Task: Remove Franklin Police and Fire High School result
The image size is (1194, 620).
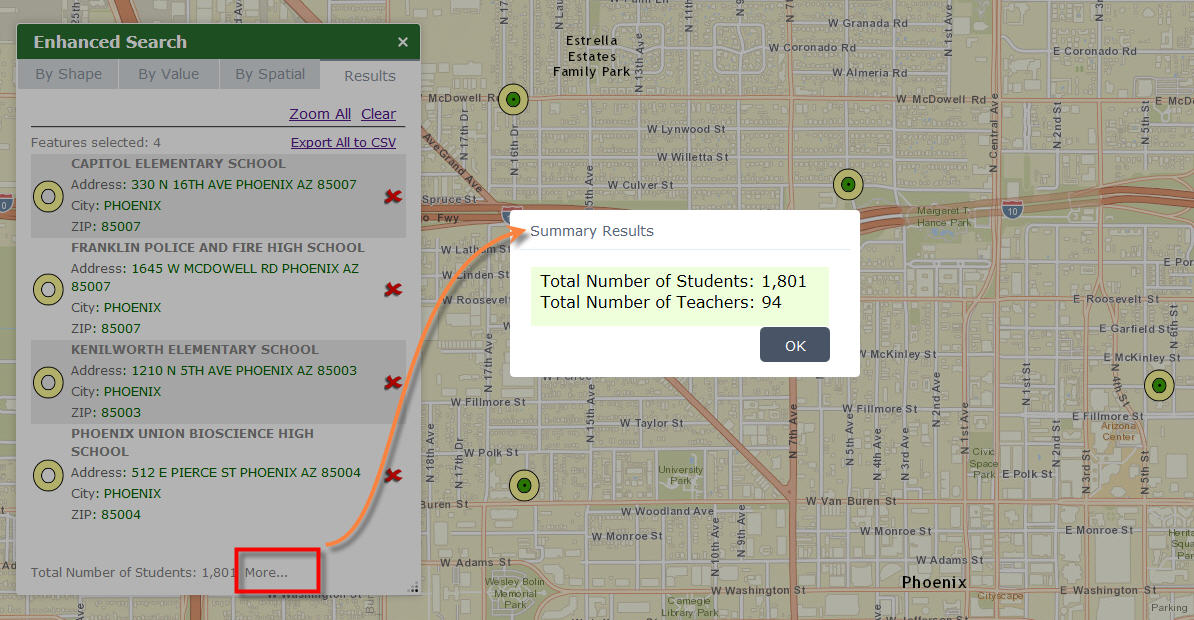Action: click(x=393, y=289)
